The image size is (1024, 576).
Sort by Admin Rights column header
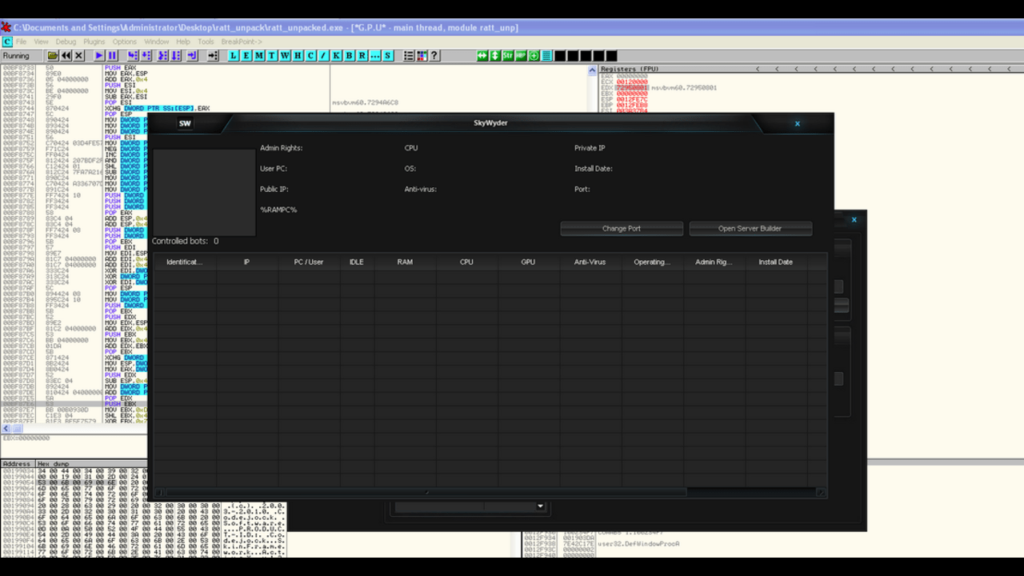click(x=714, y=262)
